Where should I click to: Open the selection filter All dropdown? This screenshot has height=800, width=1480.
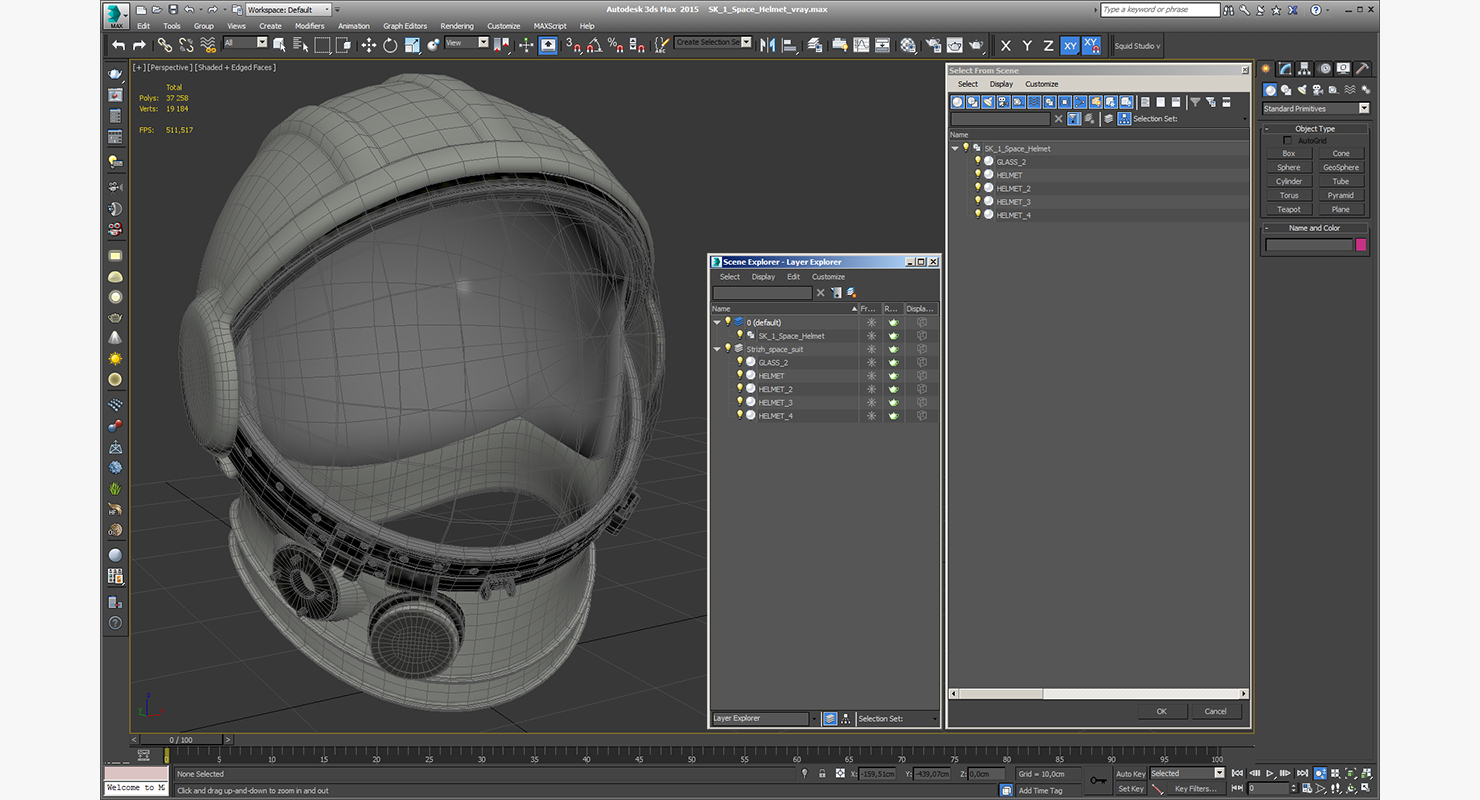(x=246, y=43)
